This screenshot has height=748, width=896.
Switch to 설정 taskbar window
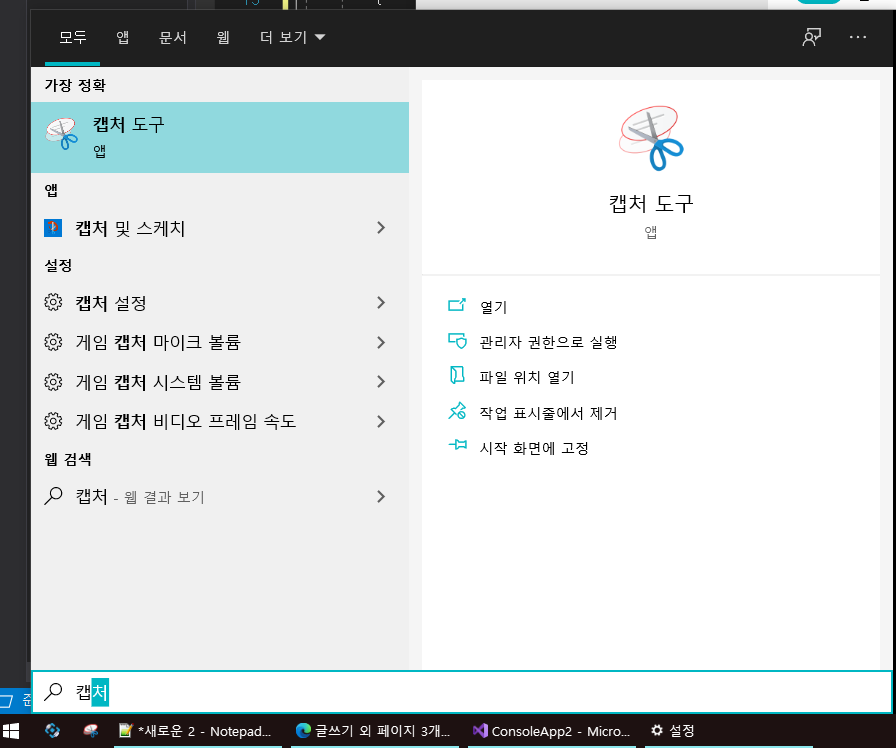tap(729, 731)
